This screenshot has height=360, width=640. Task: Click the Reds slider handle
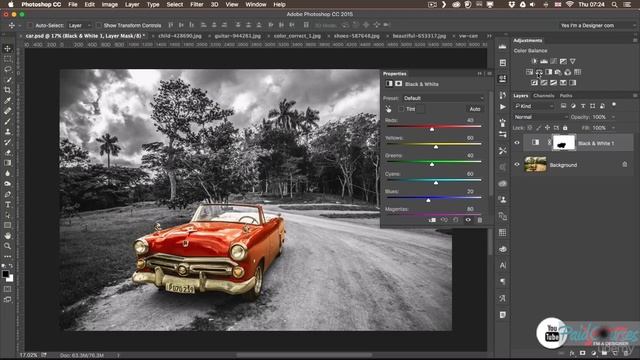(x=432, y=129)
